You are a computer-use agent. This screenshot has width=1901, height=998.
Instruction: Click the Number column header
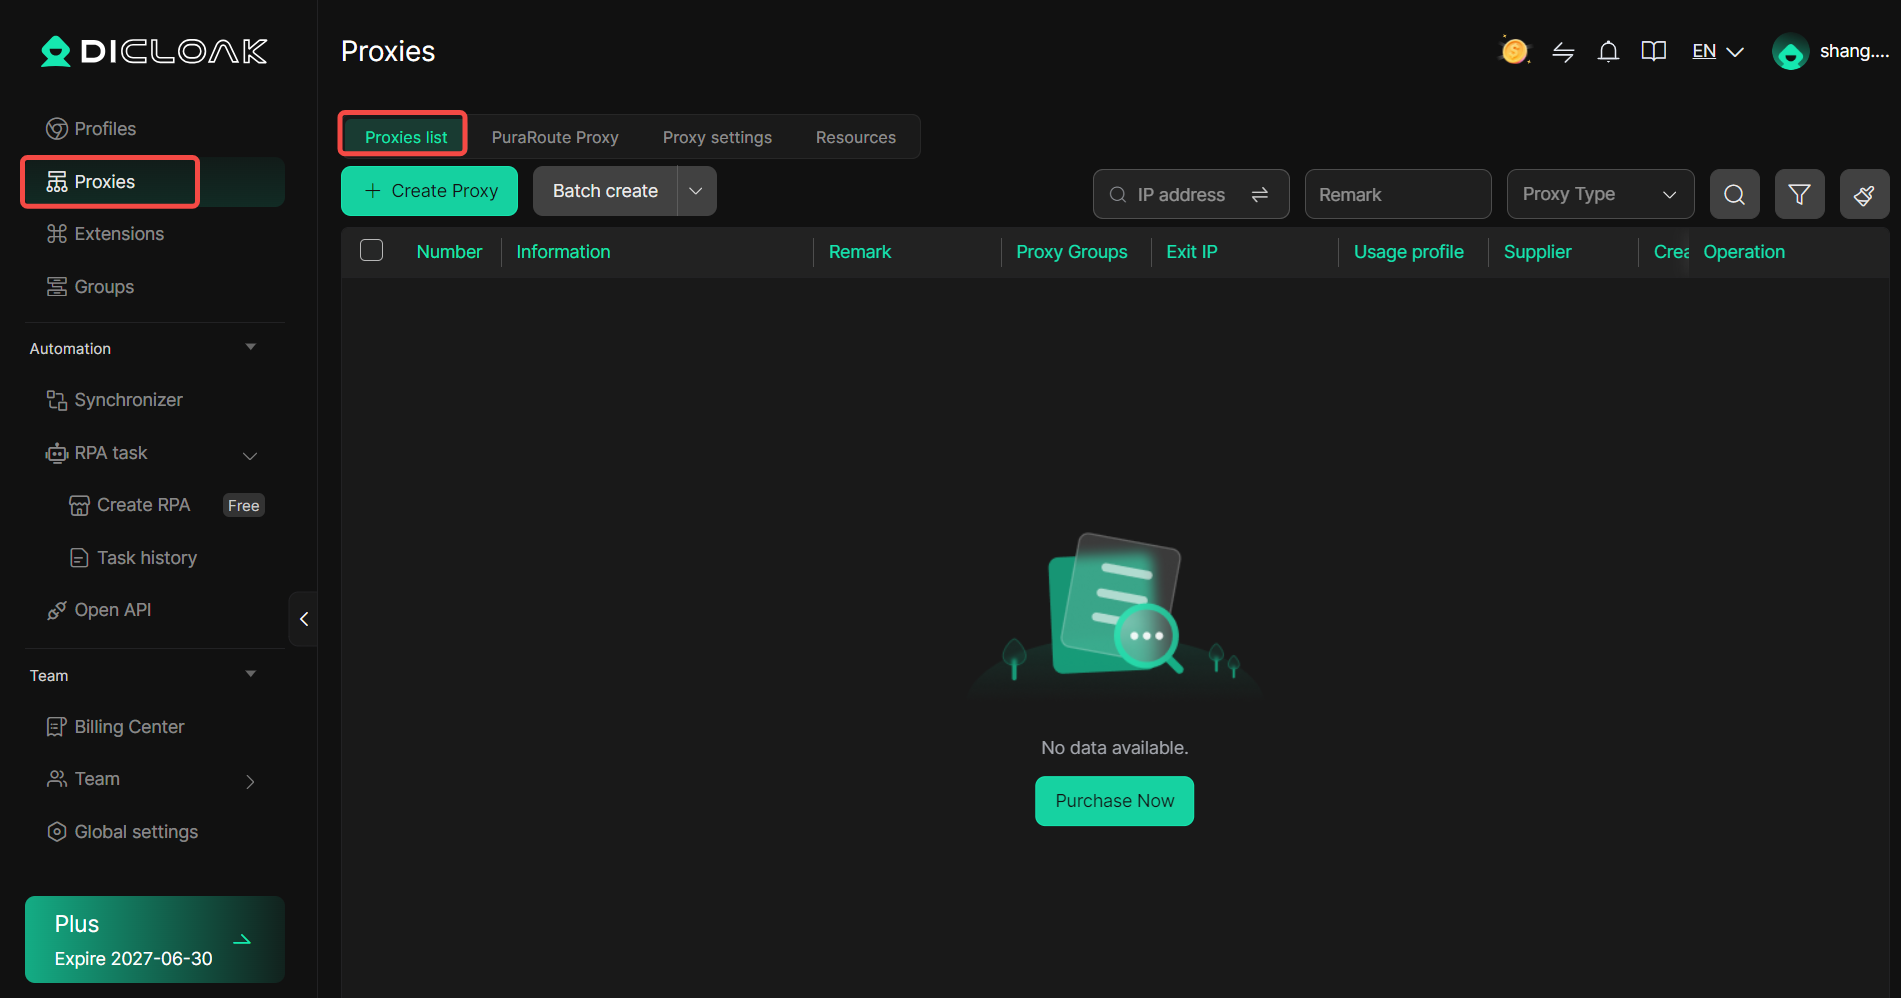tap(449, 252)
